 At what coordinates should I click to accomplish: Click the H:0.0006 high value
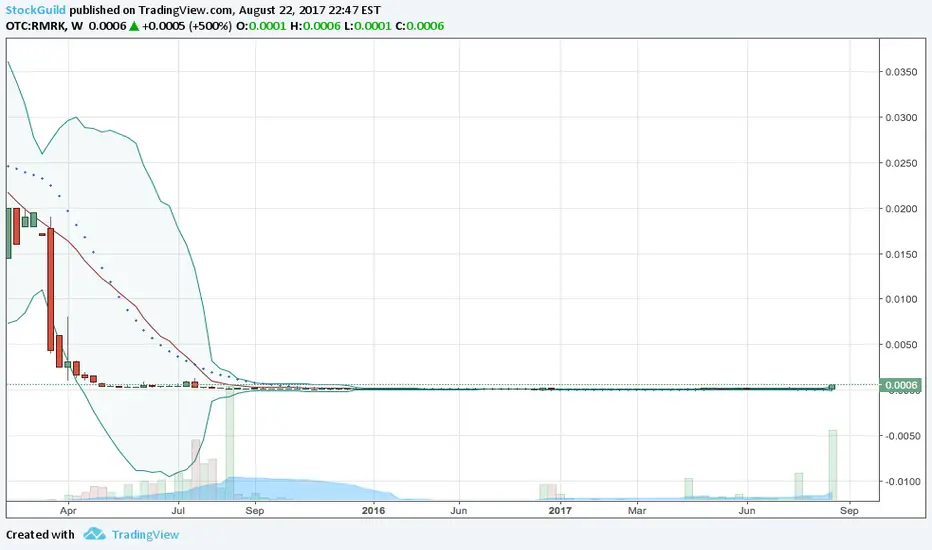tap(316, 26)
